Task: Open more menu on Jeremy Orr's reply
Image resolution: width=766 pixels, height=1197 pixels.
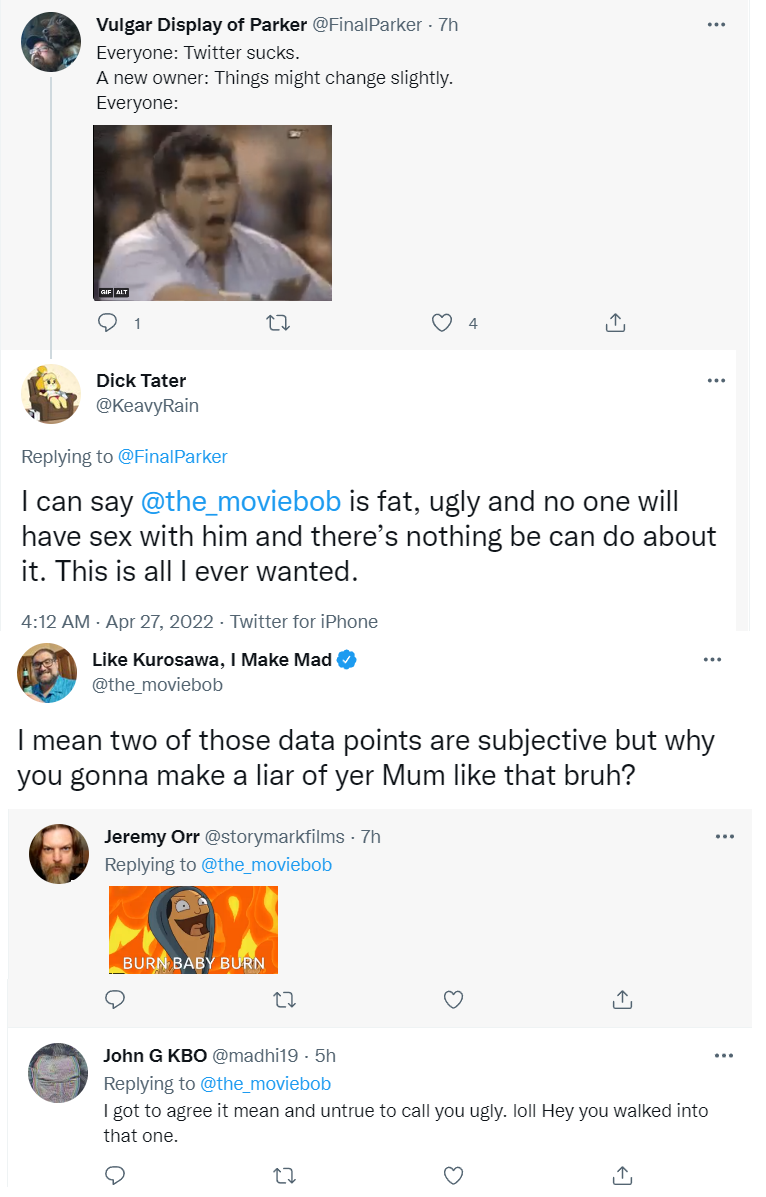Action: (725, 837)
